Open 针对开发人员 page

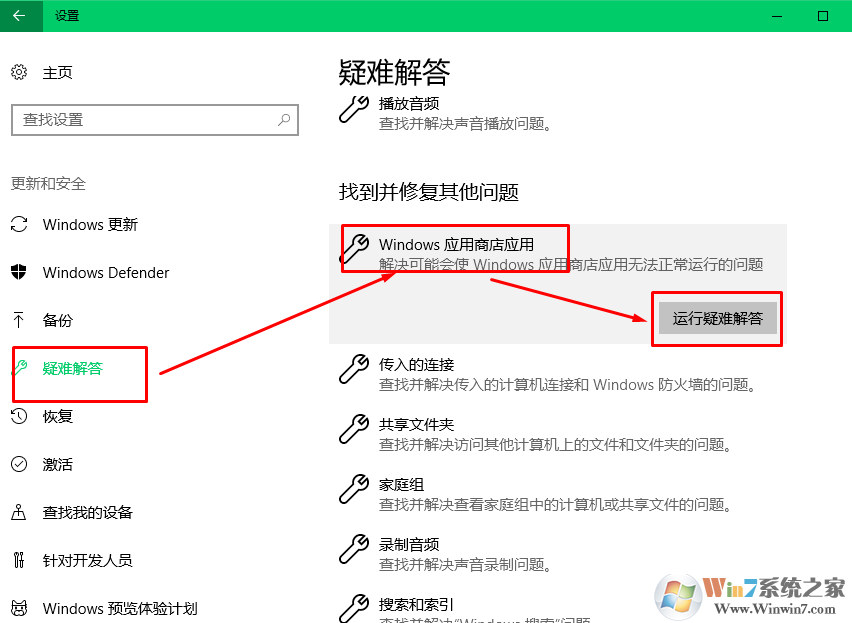pos(87,560)
